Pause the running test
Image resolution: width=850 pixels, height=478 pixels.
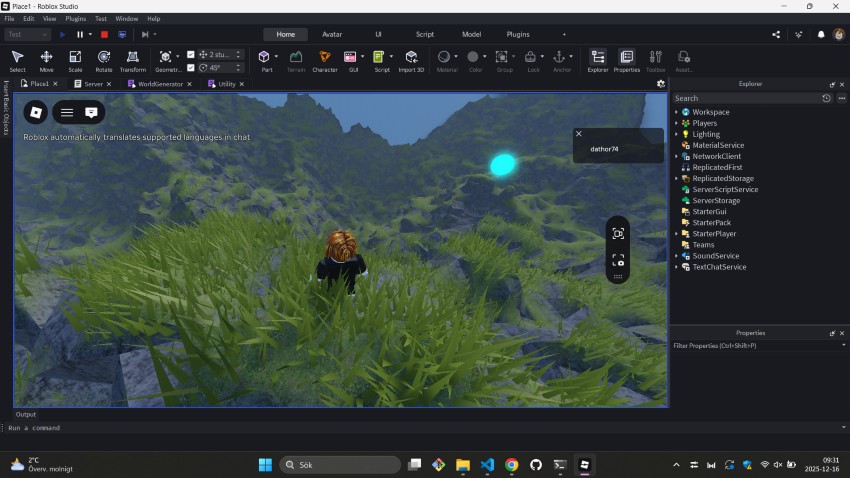click(x=80, y=34)
